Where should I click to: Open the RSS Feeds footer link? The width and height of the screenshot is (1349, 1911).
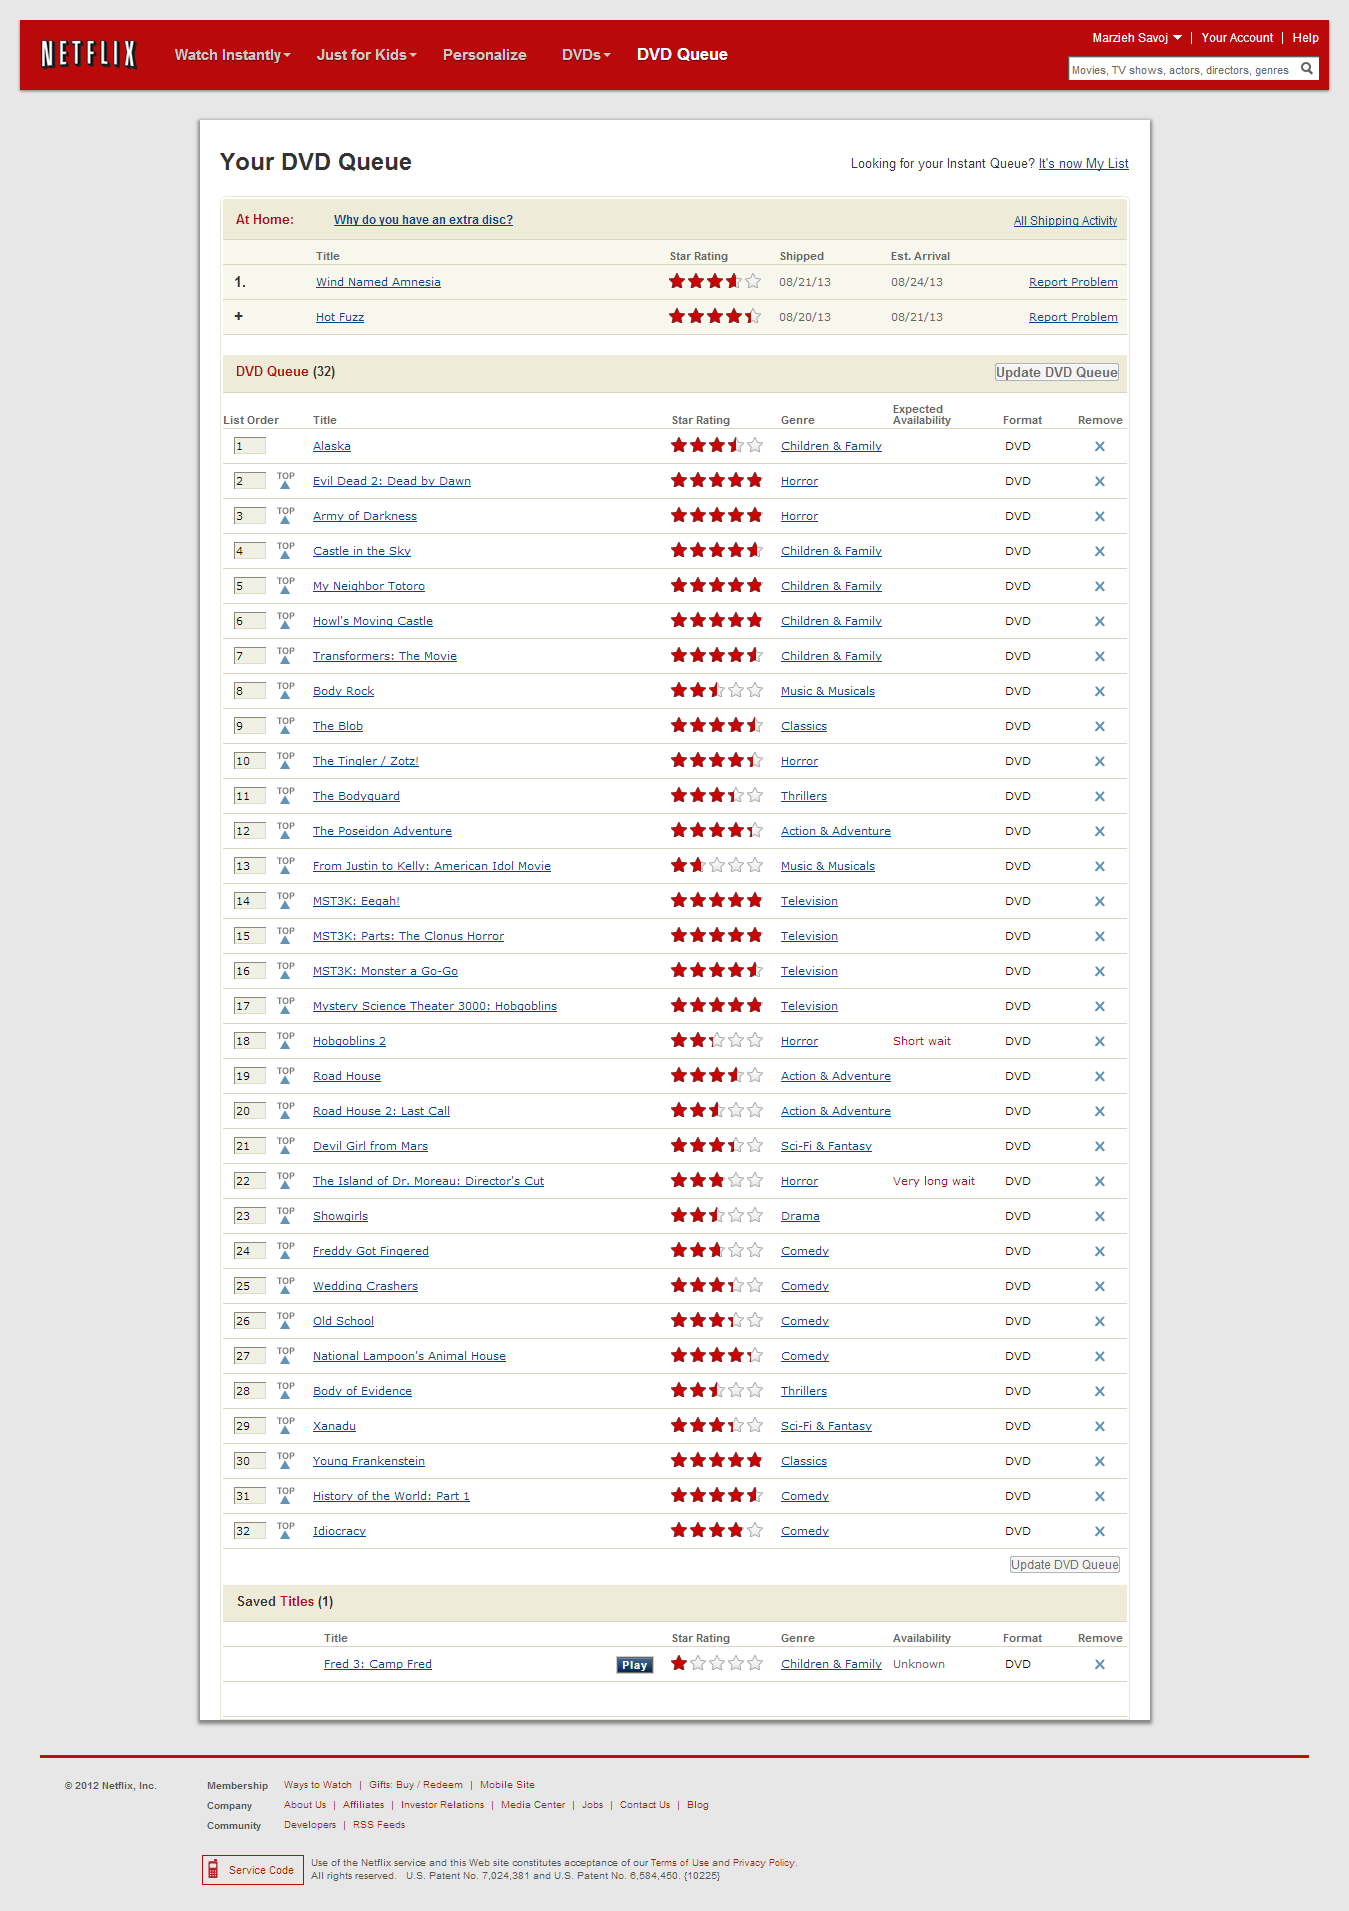379,1825
